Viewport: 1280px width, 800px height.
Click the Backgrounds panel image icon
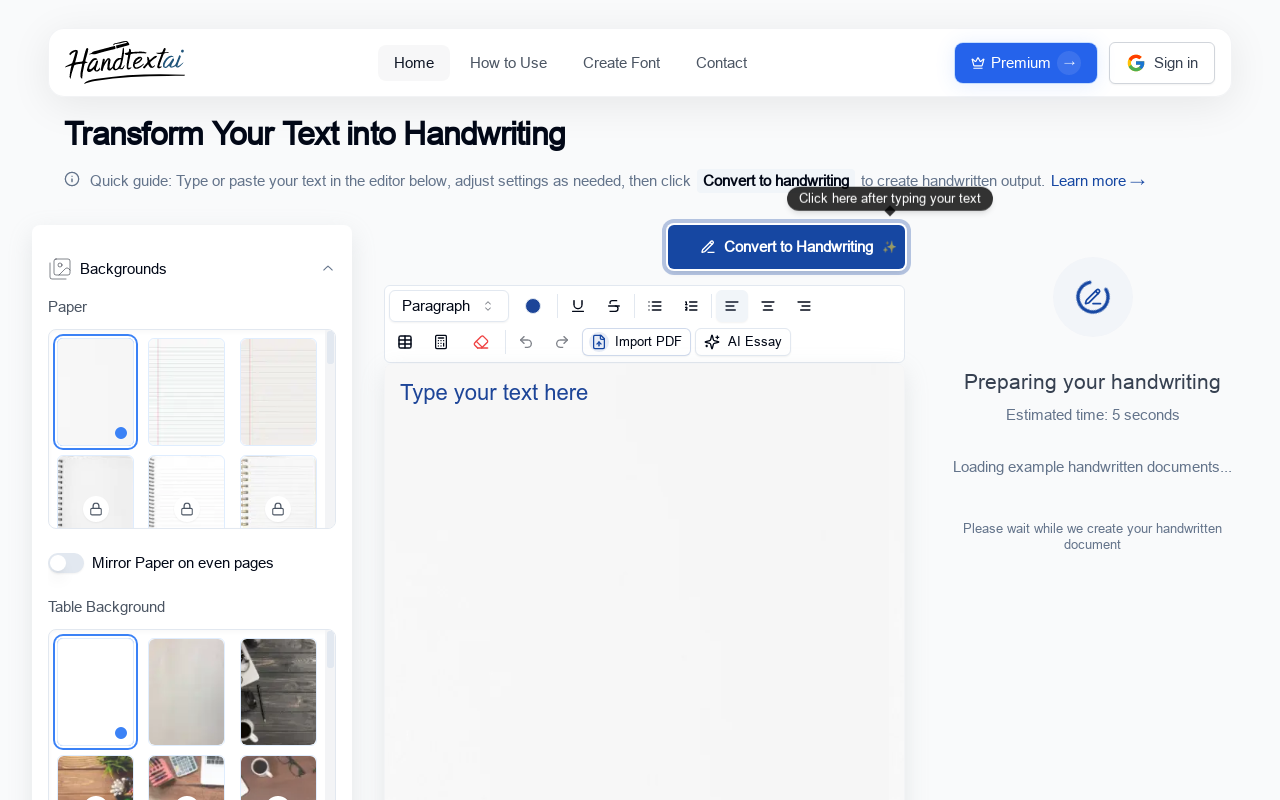[x=60, y=269]
